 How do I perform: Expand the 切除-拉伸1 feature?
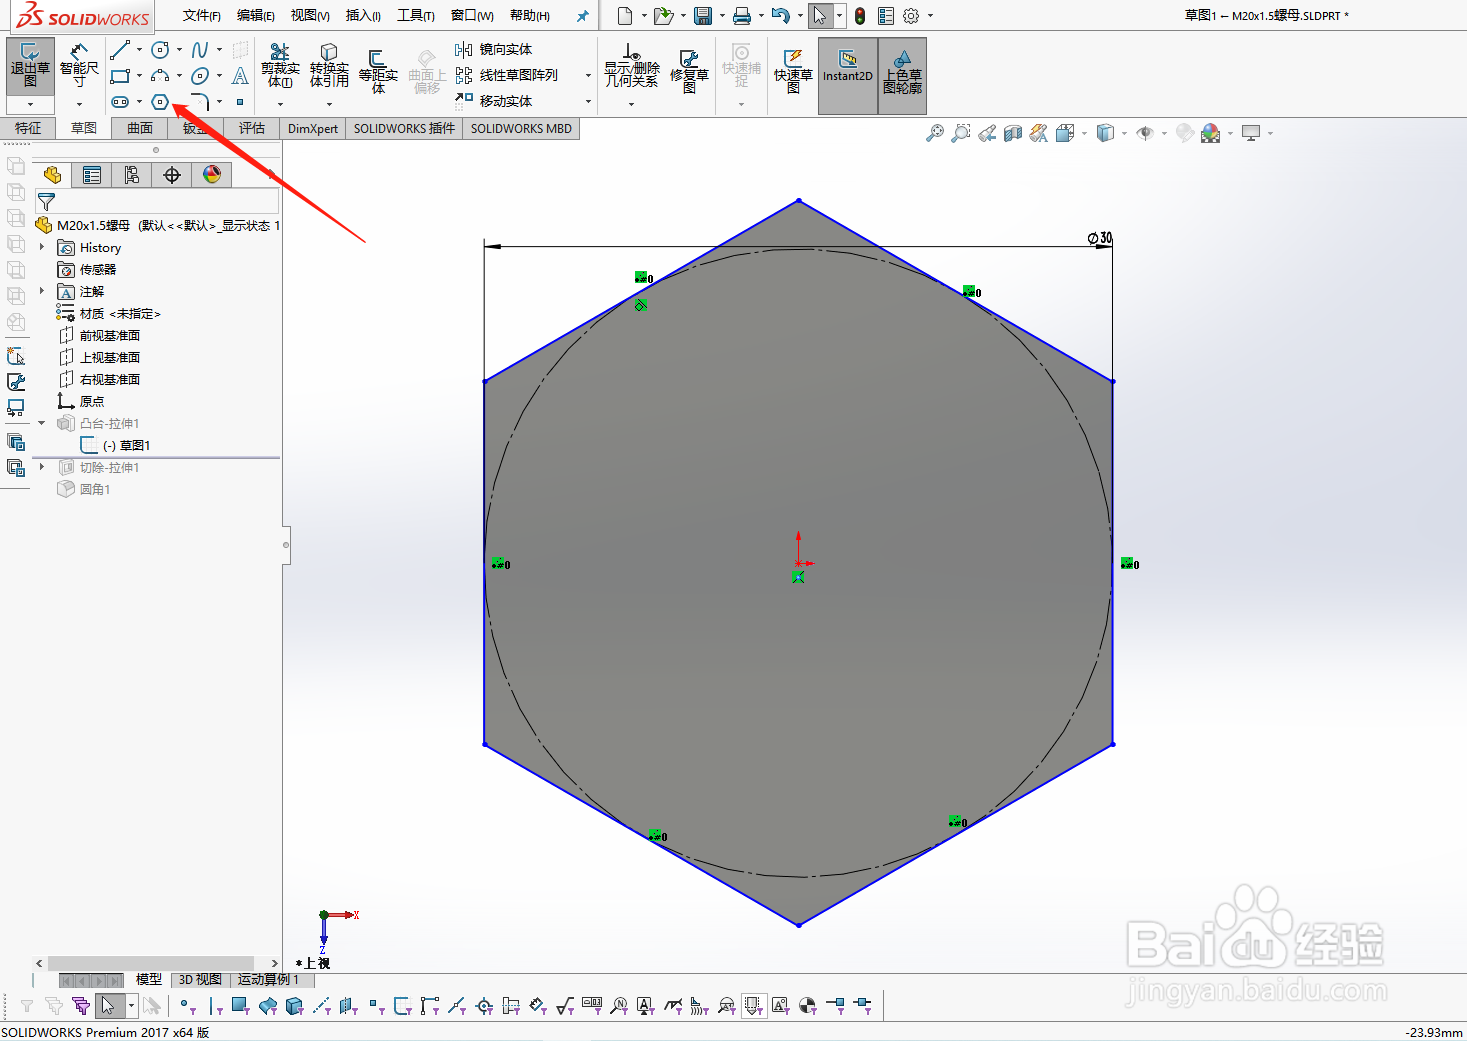click(x=42, y=467)
